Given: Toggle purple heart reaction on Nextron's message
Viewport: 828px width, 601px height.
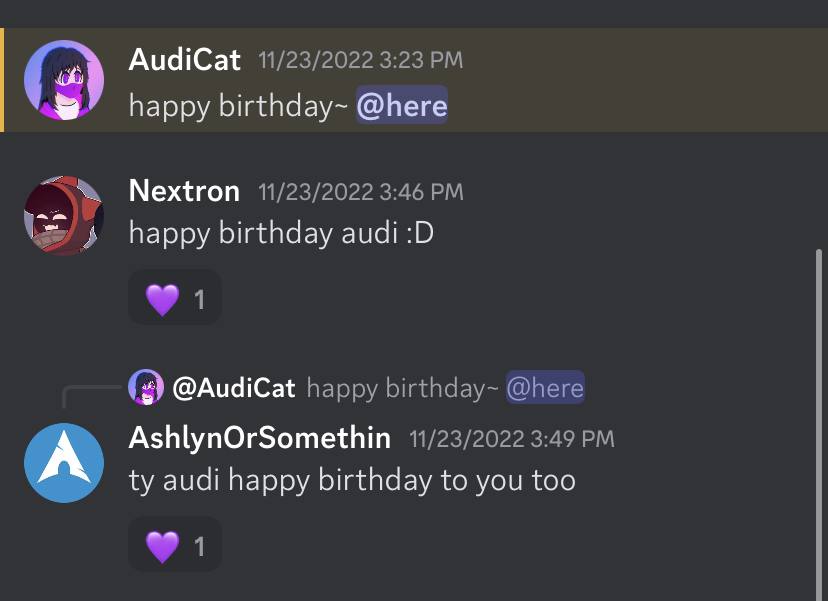Looking at the screenshot, I should pyautogui.click(x=175, y=298).
